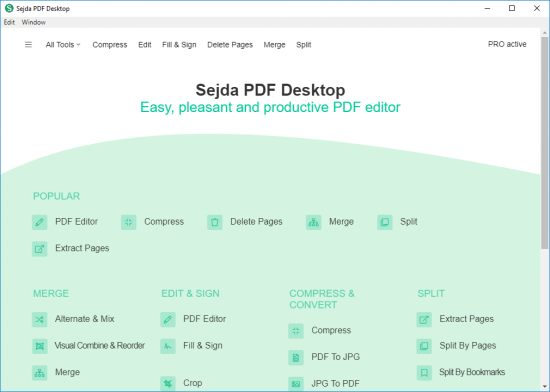550x392 pixels.
Task: Click the Crop tool icon
Action: click(168, 383)
